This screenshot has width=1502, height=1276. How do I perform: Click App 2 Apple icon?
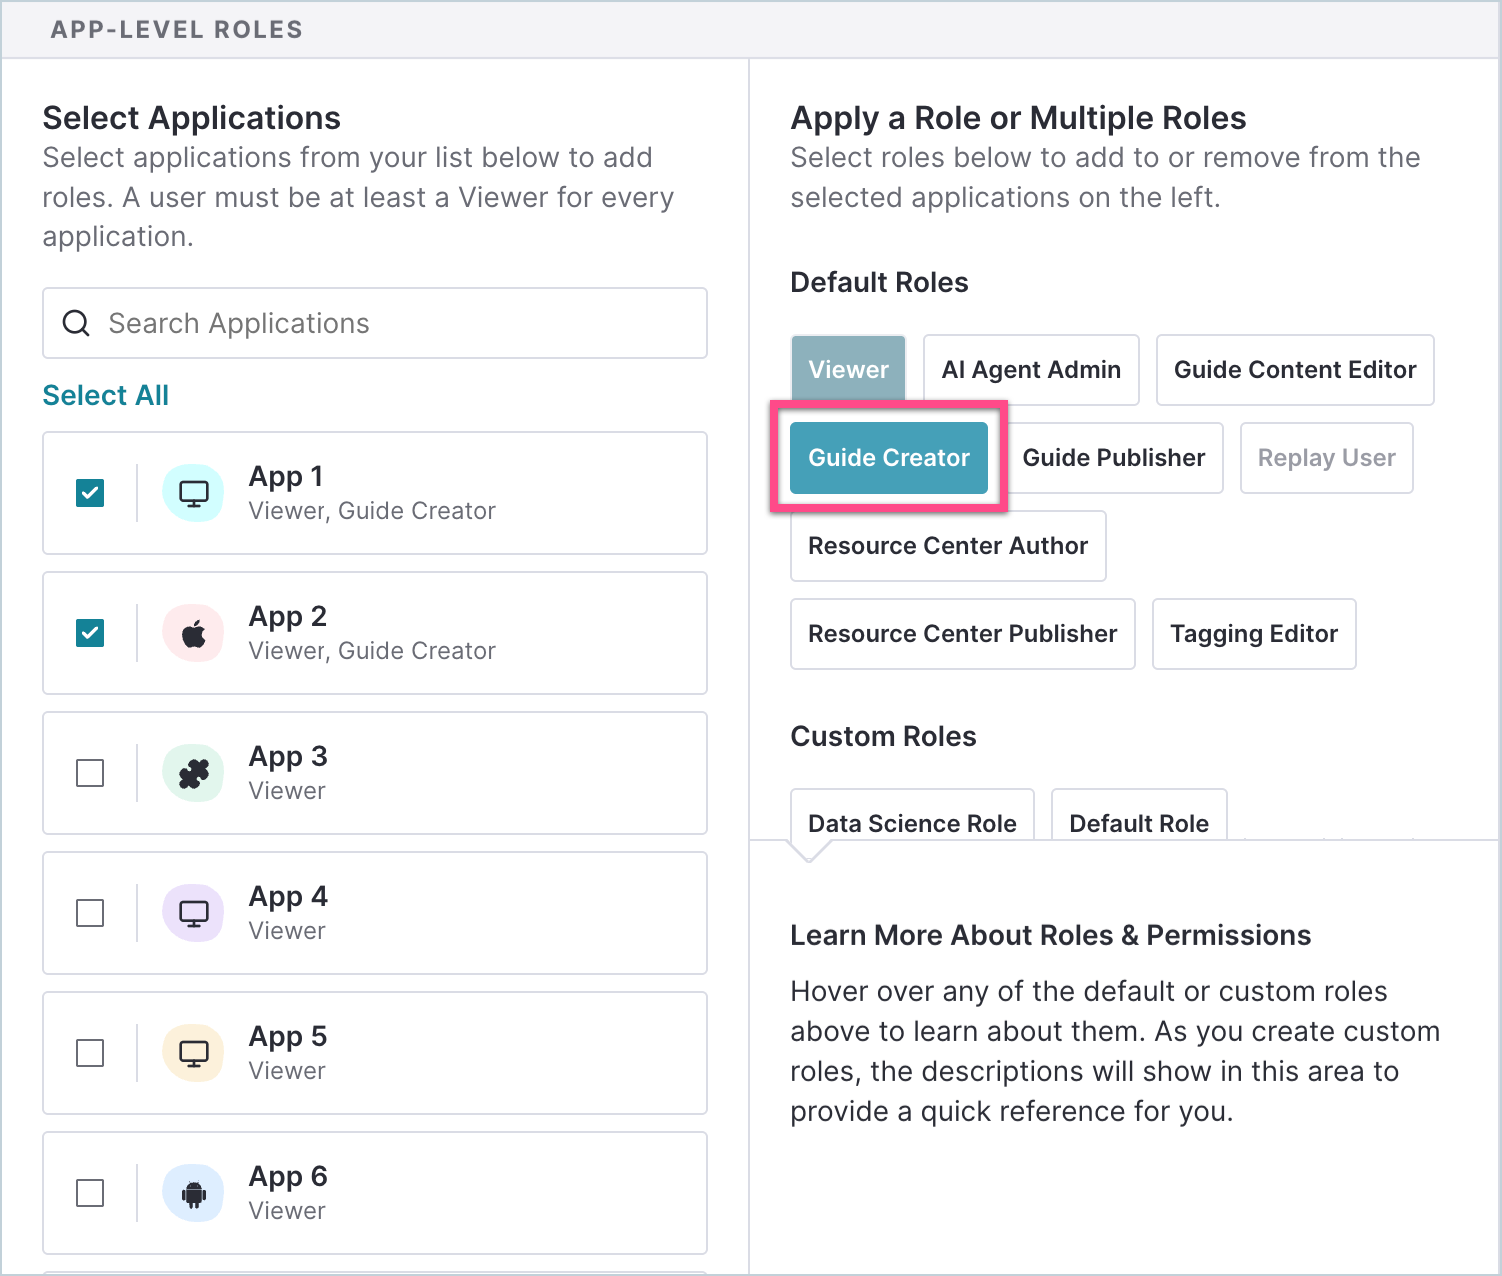pos(193,633)
